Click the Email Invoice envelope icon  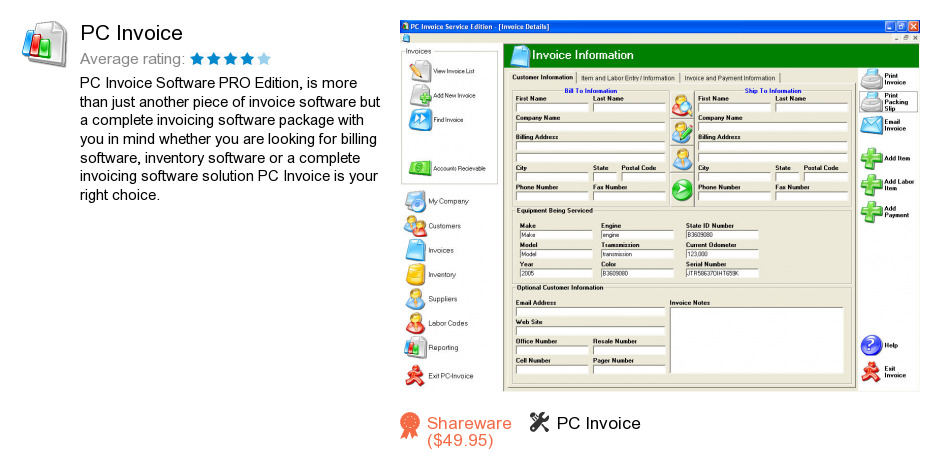[871, 125]
